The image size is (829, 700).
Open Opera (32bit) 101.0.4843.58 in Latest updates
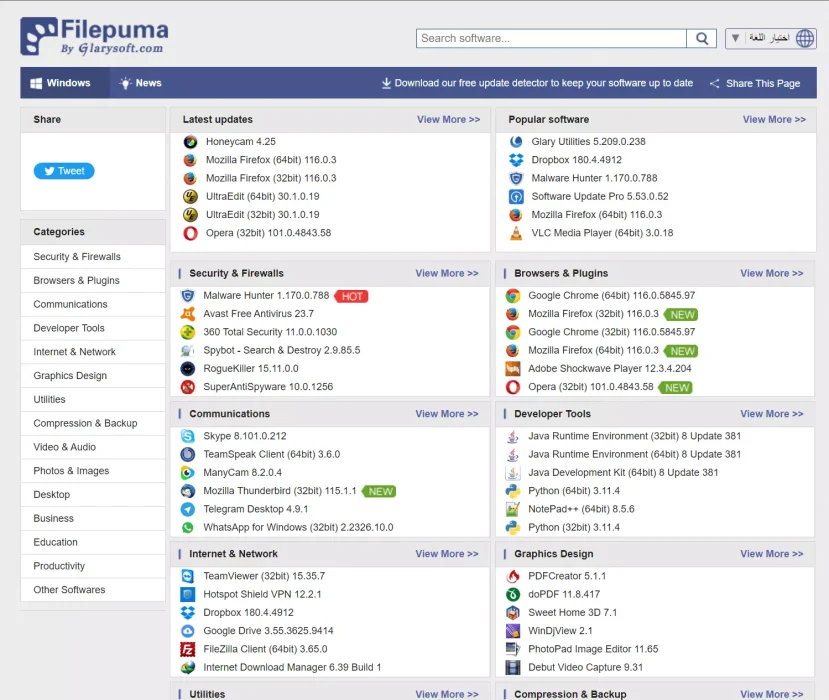[269, 233]
